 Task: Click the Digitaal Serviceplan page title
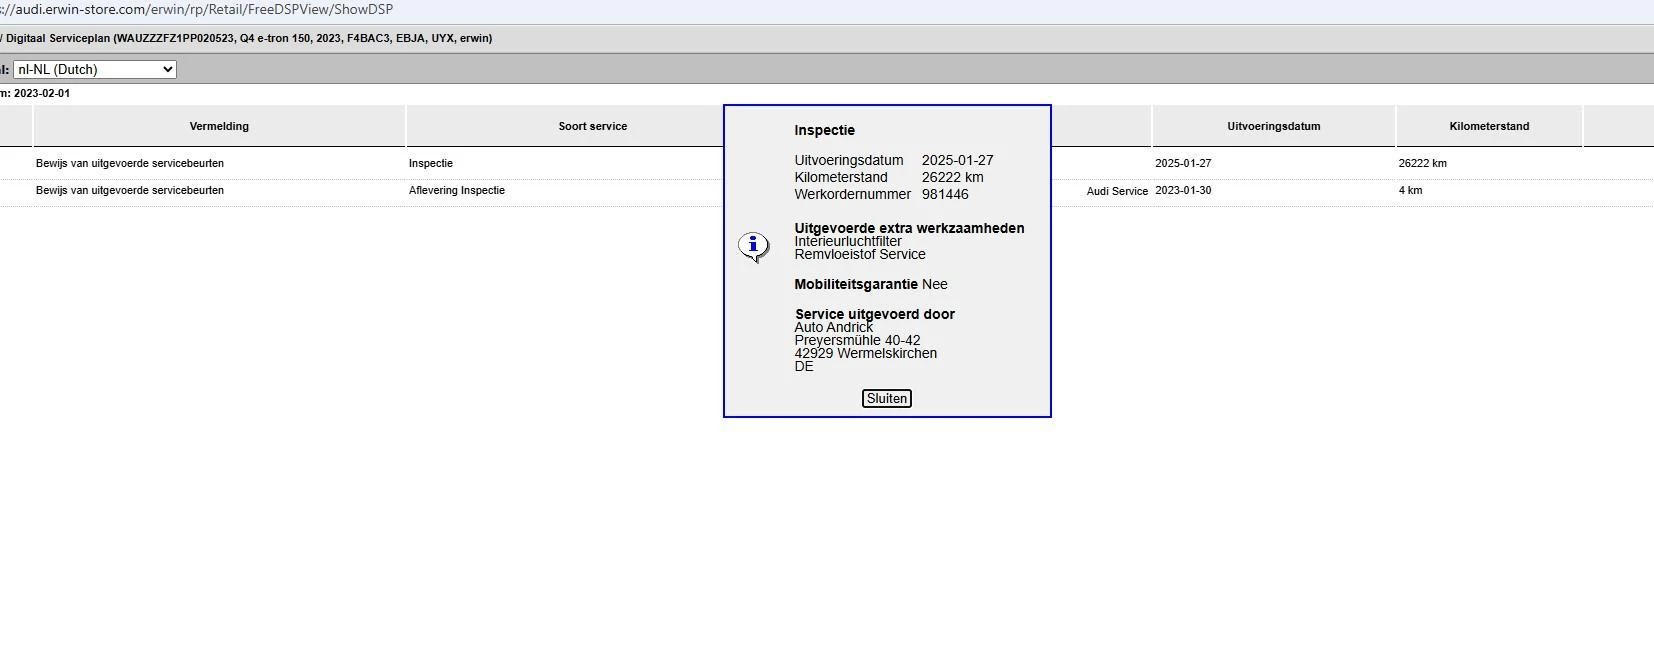click(250, 38)
